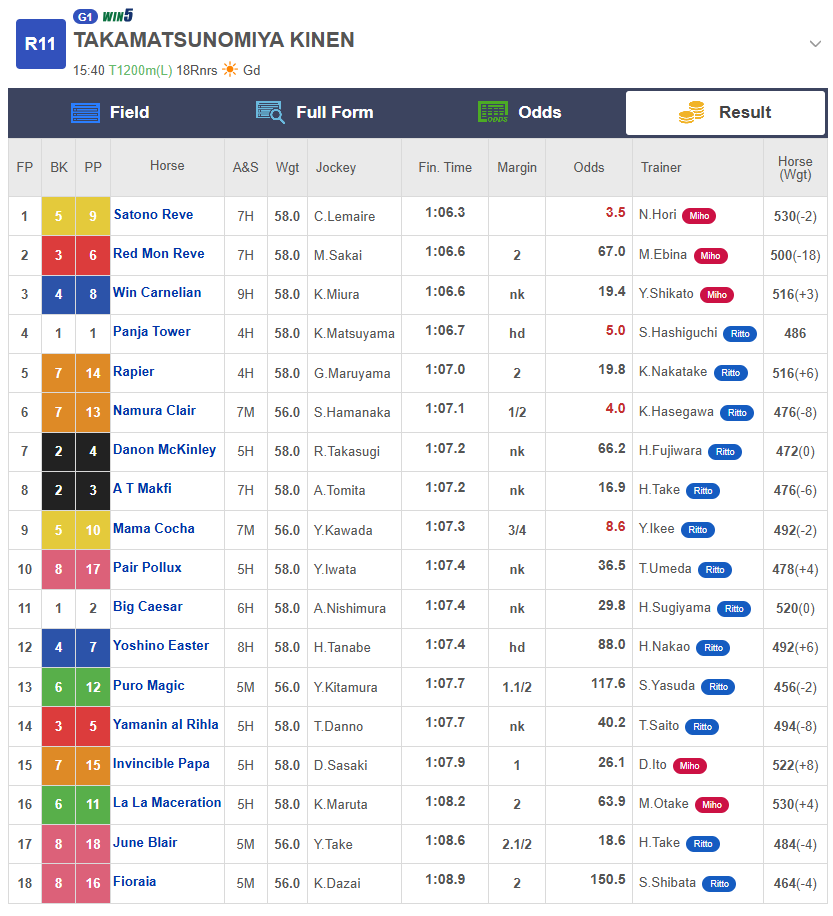Click Miho badge beside D.Ito

(690, 766)
